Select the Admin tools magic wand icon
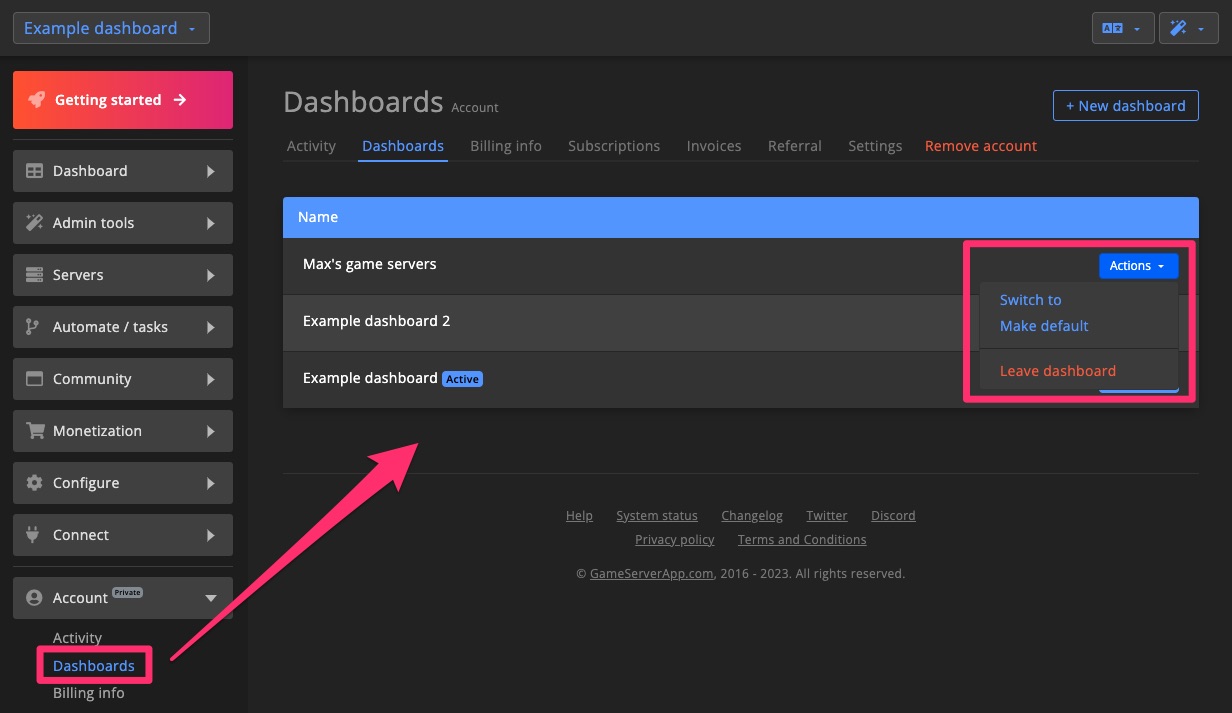The height and width of the screenshot is (713, 1232). 33,223
